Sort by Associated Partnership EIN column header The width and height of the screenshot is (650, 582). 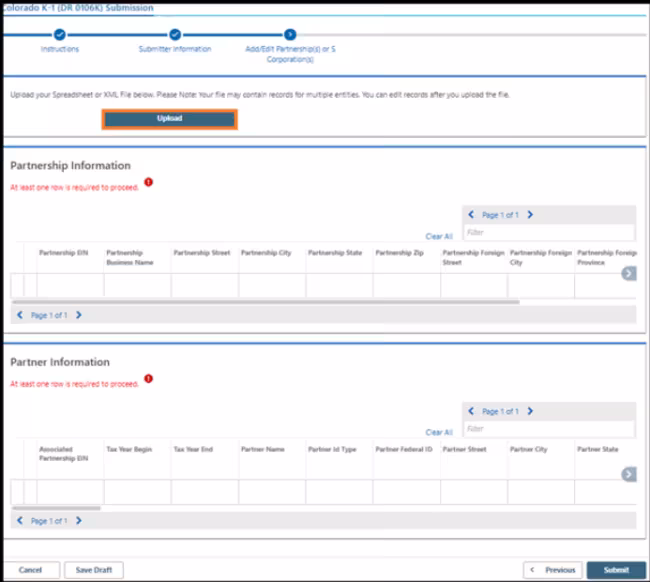[63, 454]
